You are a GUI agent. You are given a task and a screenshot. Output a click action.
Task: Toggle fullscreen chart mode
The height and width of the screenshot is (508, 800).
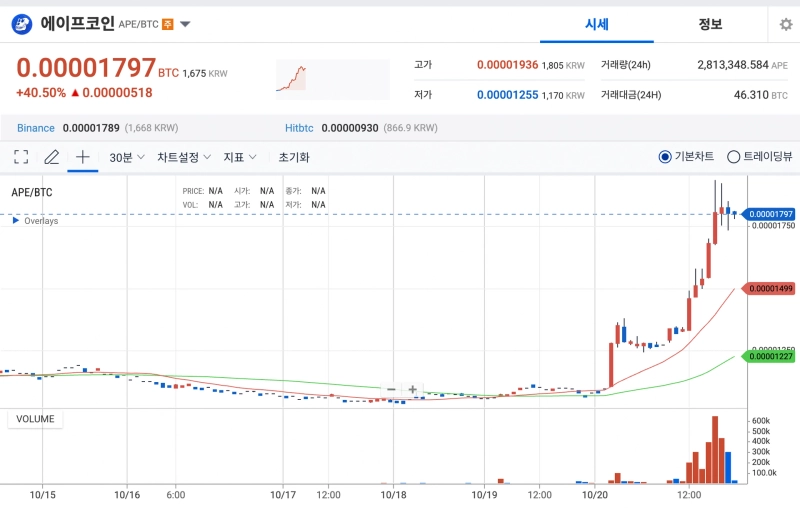(x=21, y=157)
